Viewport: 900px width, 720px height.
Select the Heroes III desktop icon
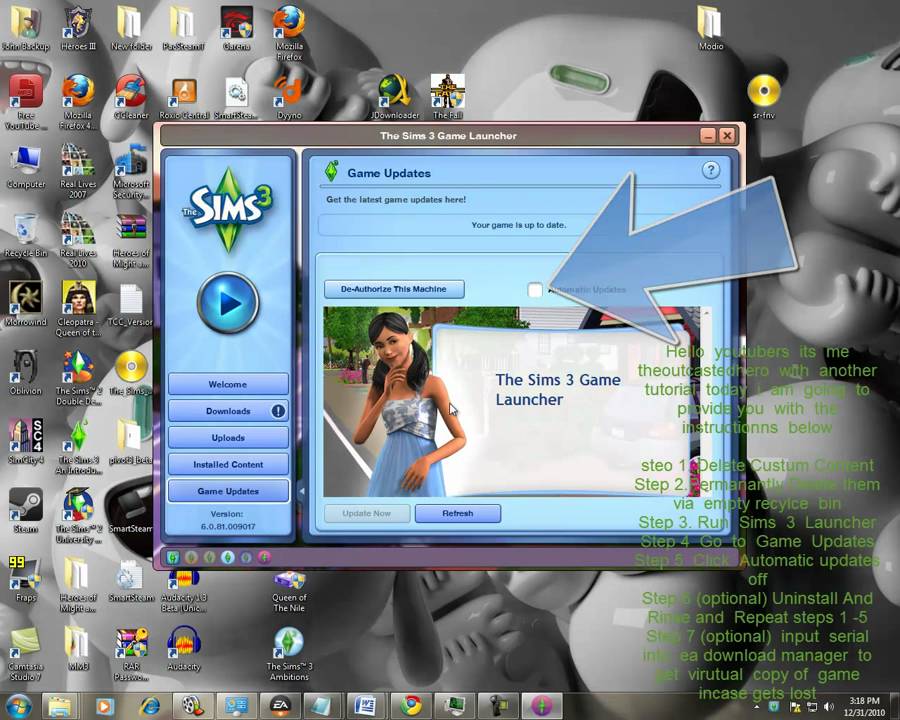[x=78, y=29]
